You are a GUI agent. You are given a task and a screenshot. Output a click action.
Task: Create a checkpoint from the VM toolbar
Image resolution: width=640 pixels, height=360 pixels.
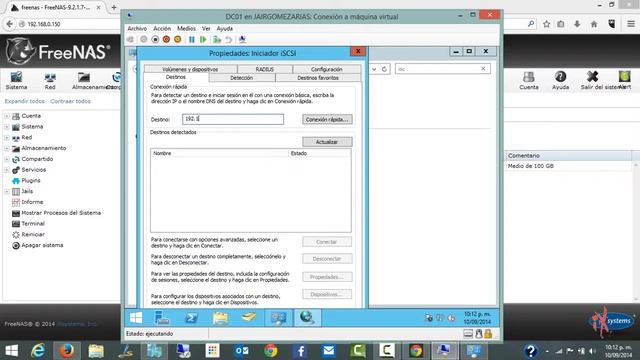pyautogui.click(x=217, y=40)
